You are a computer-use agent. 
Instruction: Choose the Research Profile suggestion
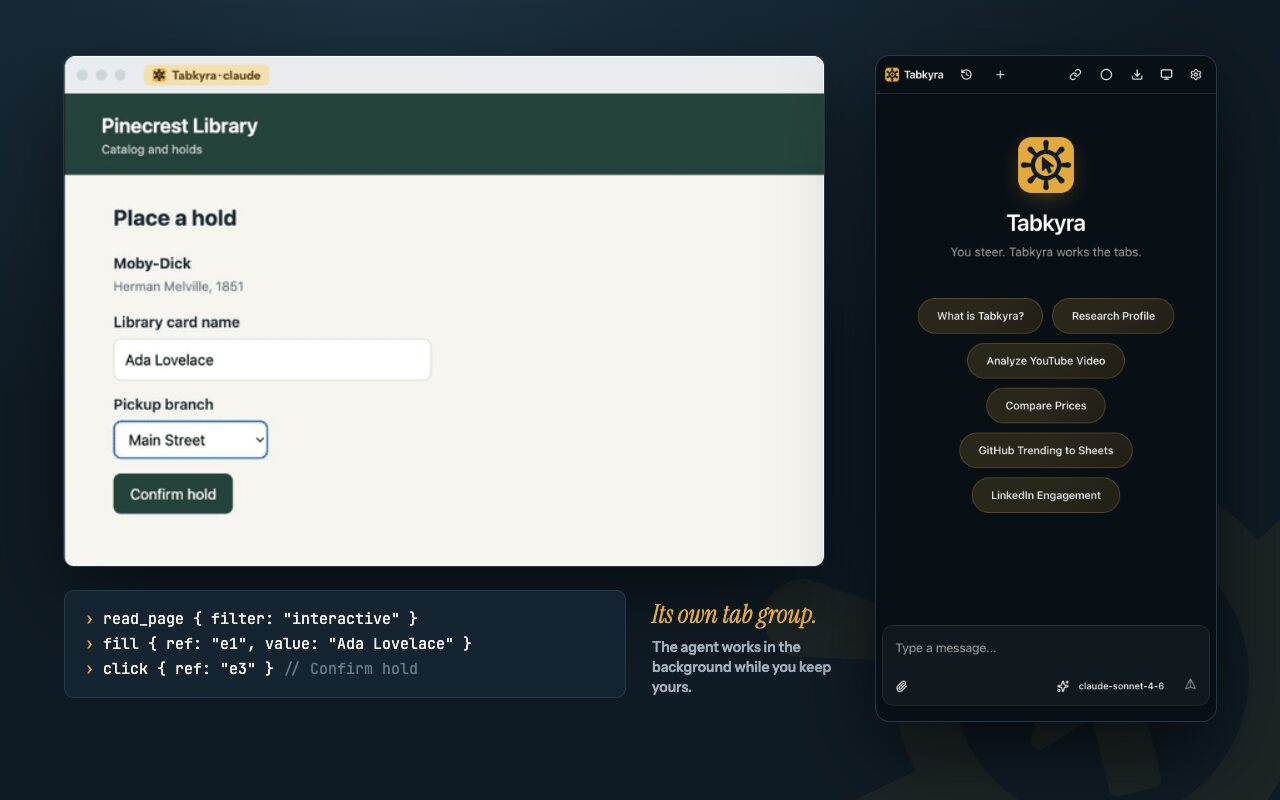(1113, 316)
